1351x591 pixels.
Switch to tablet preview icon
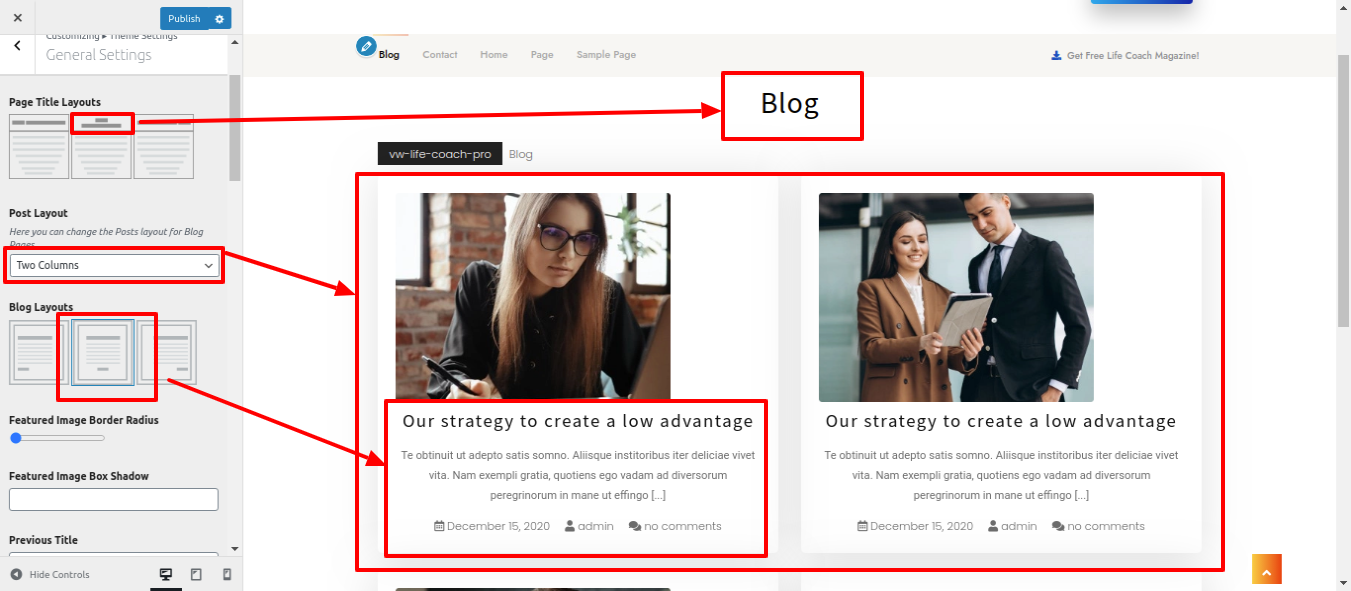(196, 574)
